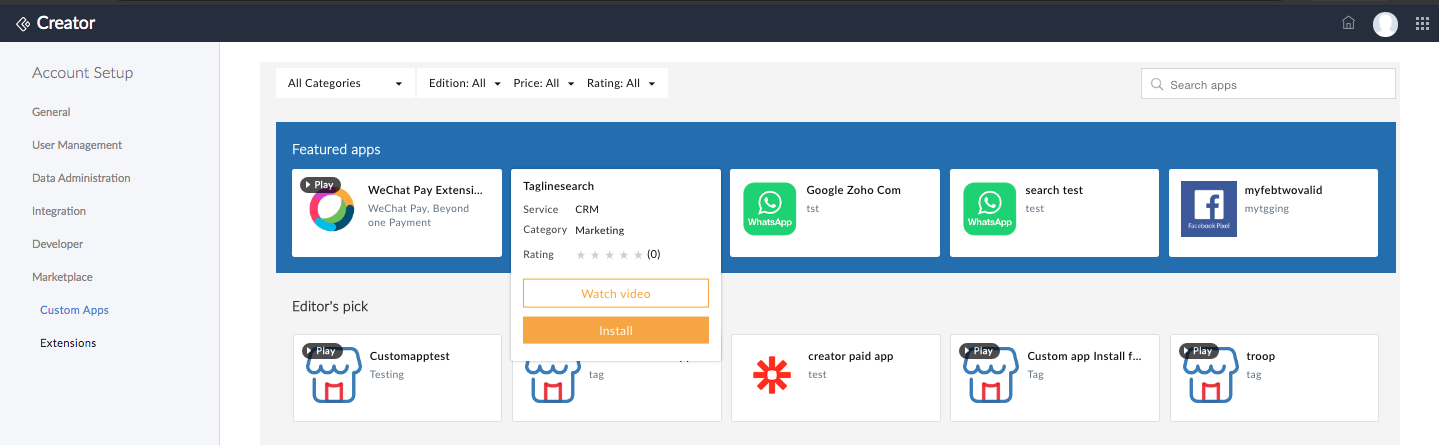Screen dimensions: 1439x445
Task: Click search test WhatsApp icon
Action: coord(989,210)
